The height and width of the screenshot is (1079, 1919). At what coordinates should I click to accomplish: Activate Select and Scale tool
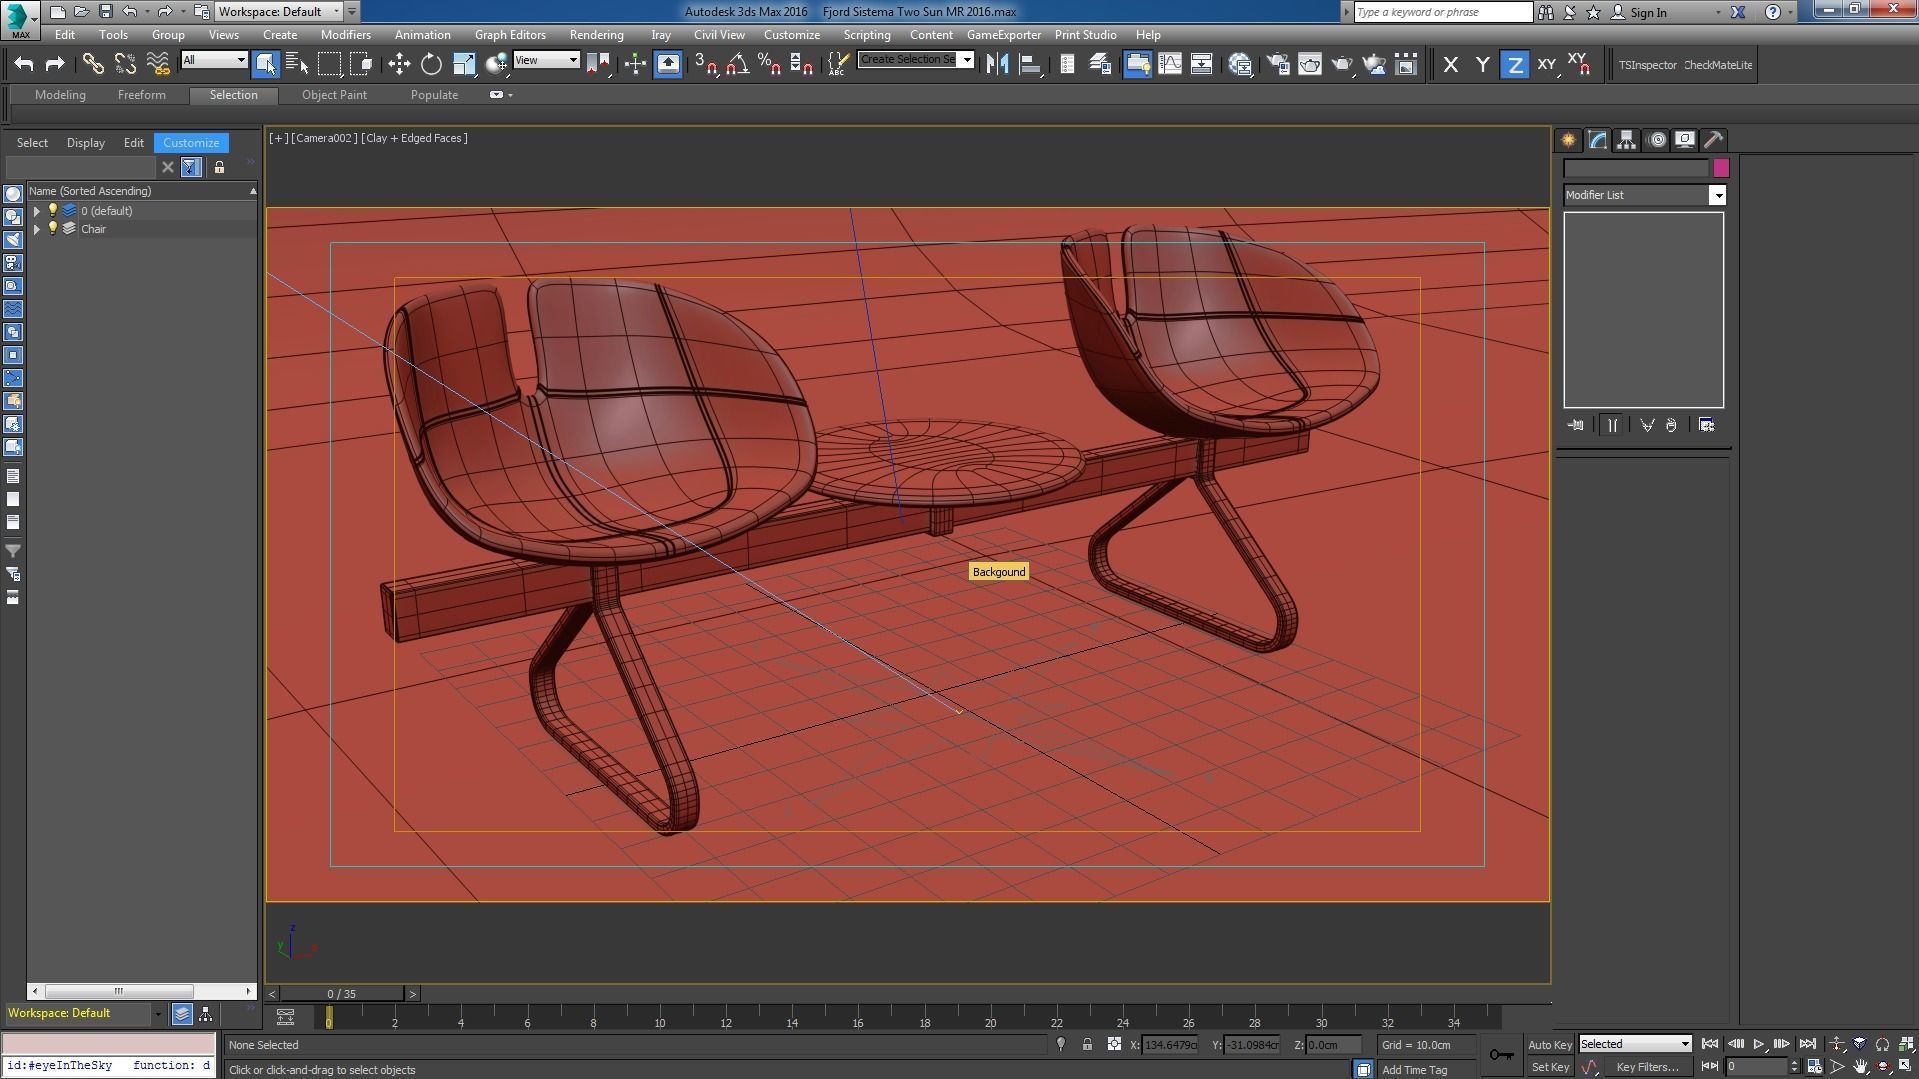(x=464, y=65)
